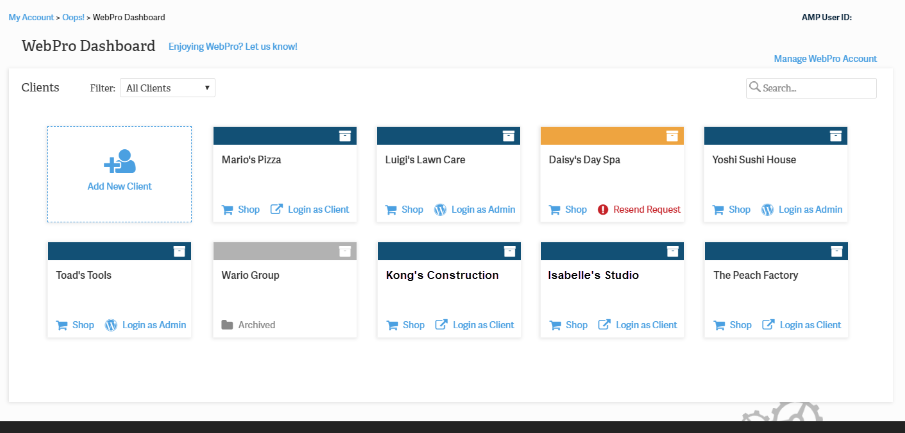Click the Add New Client person icon
The width and height of the screenshot is (905, 433).
pos(119,162)
